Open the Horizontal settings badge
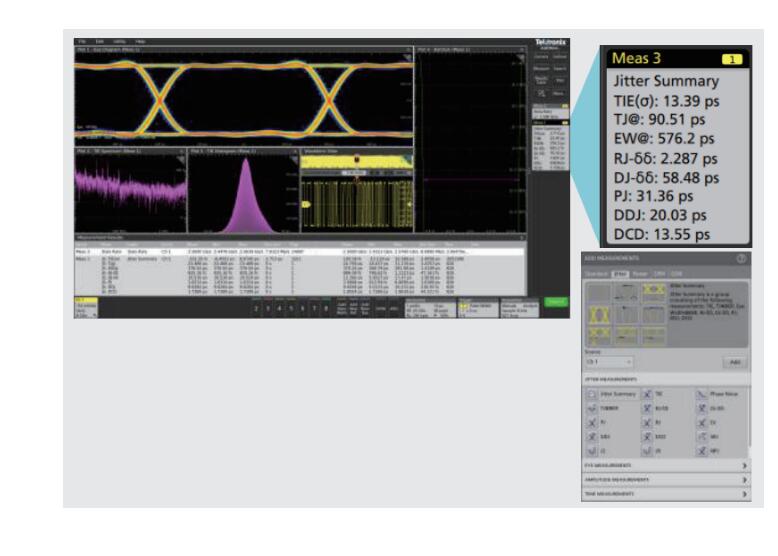Viewport: 778px width, 556px height. coord(431,309)
